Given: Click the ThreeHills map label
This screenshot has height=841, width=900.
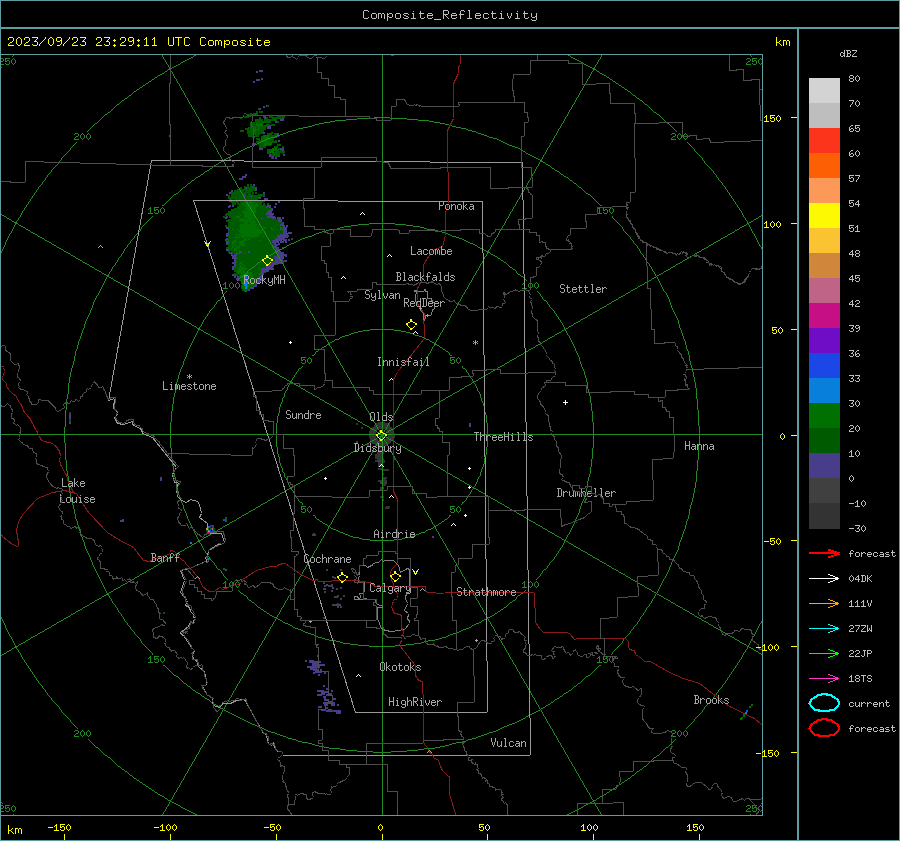Looking at the screenshot, I should point(503,437).
